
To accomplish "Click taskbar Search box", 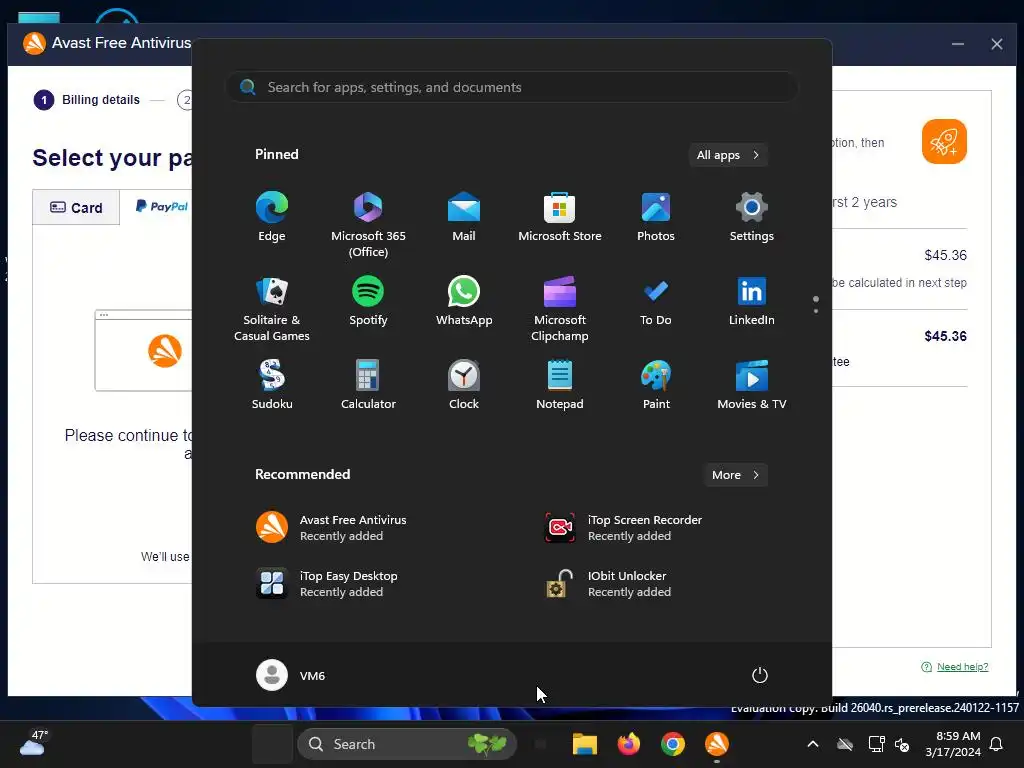I will (x=407, y=744).
